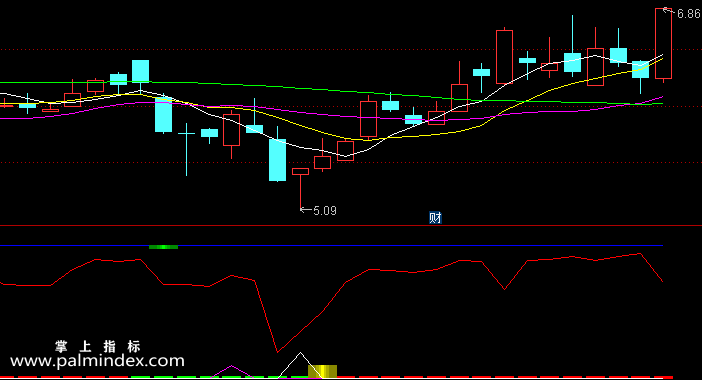Click the 6.86 high price label
The width and height of the screenshot is (702, 380).
(x=689, y=14)
